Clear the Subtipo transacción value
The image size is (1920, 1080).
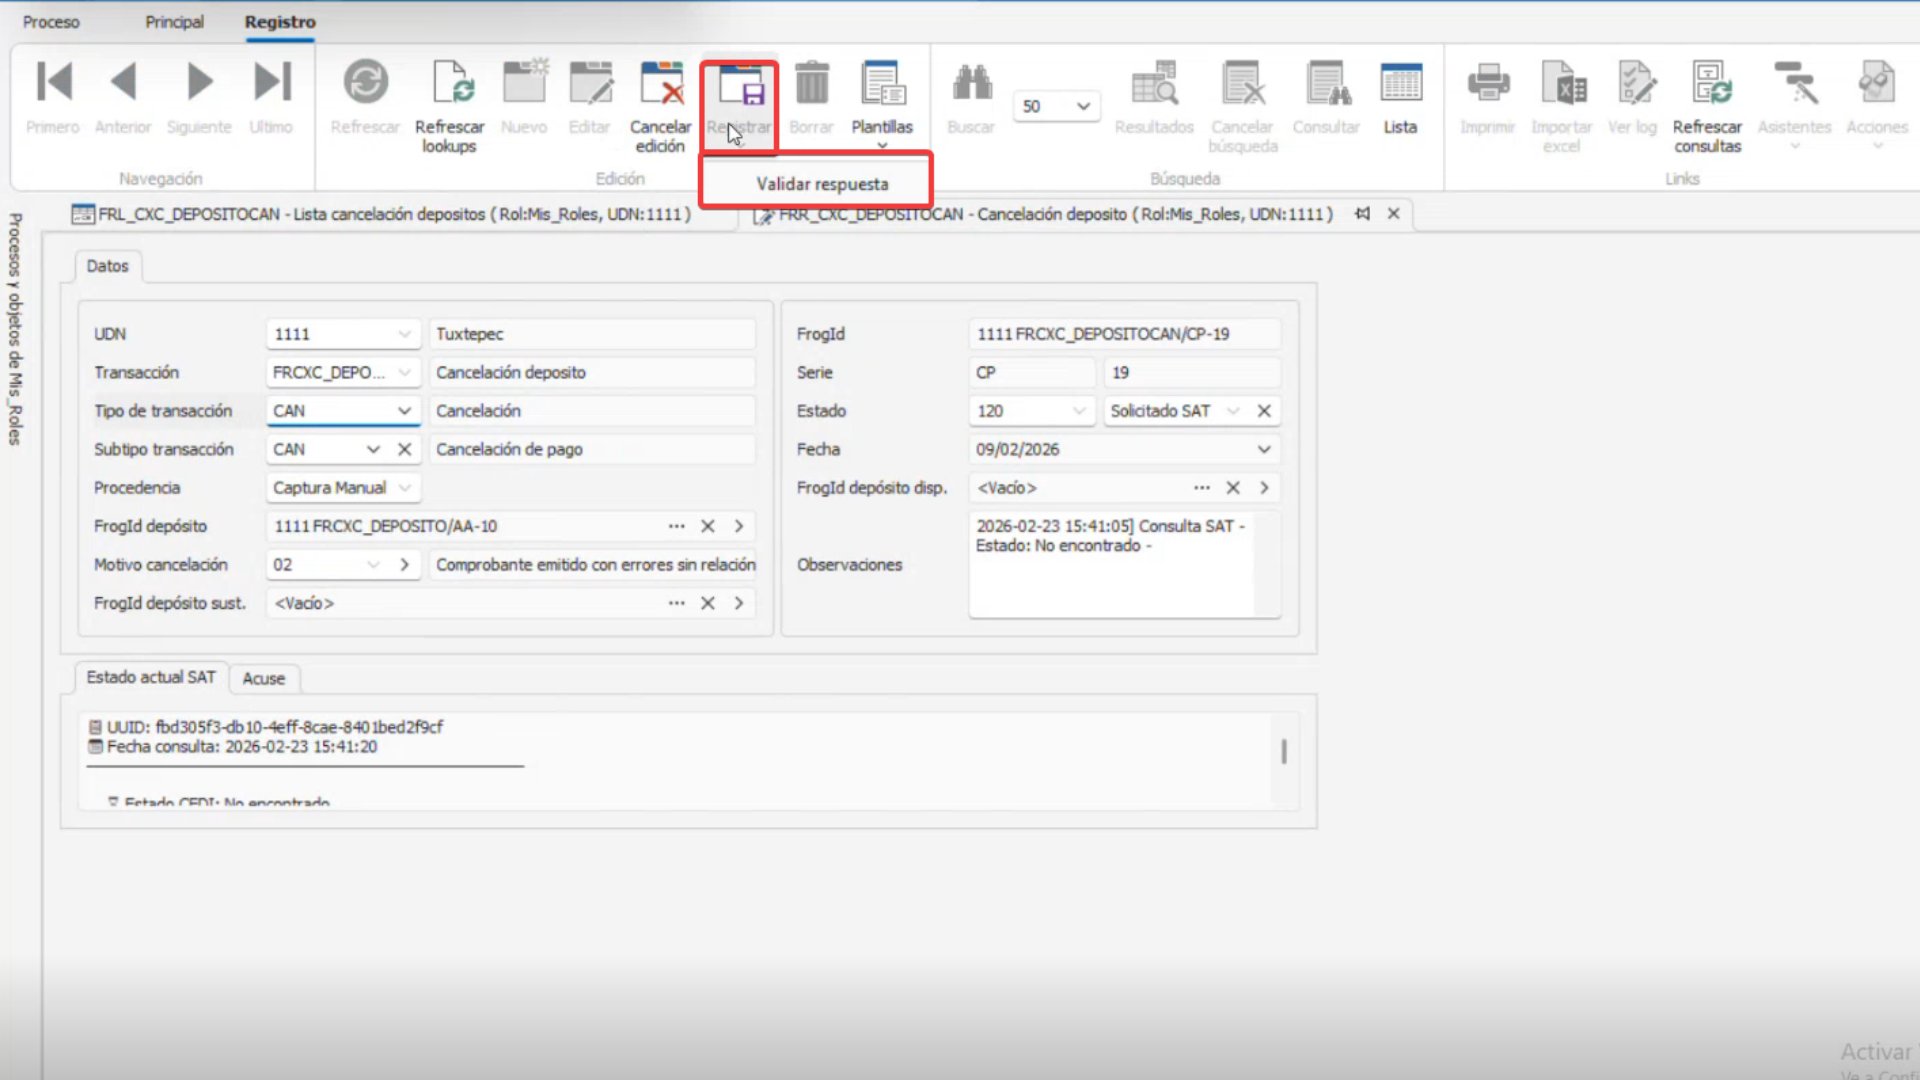[404, 449]
